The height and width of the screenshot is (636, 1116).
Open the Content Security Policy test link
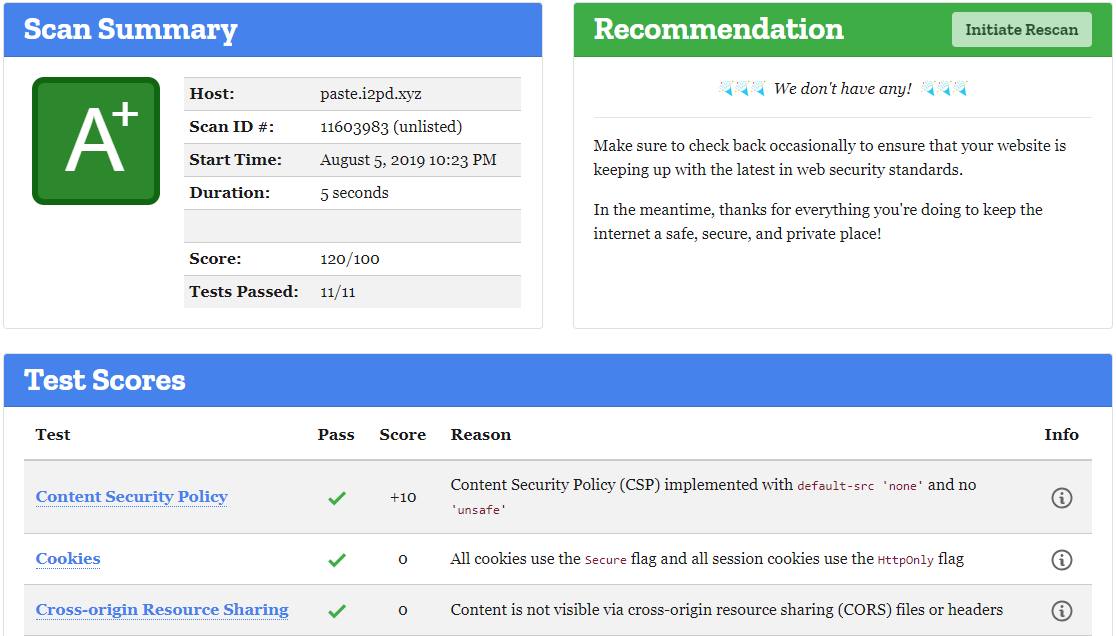click(131, 497)
